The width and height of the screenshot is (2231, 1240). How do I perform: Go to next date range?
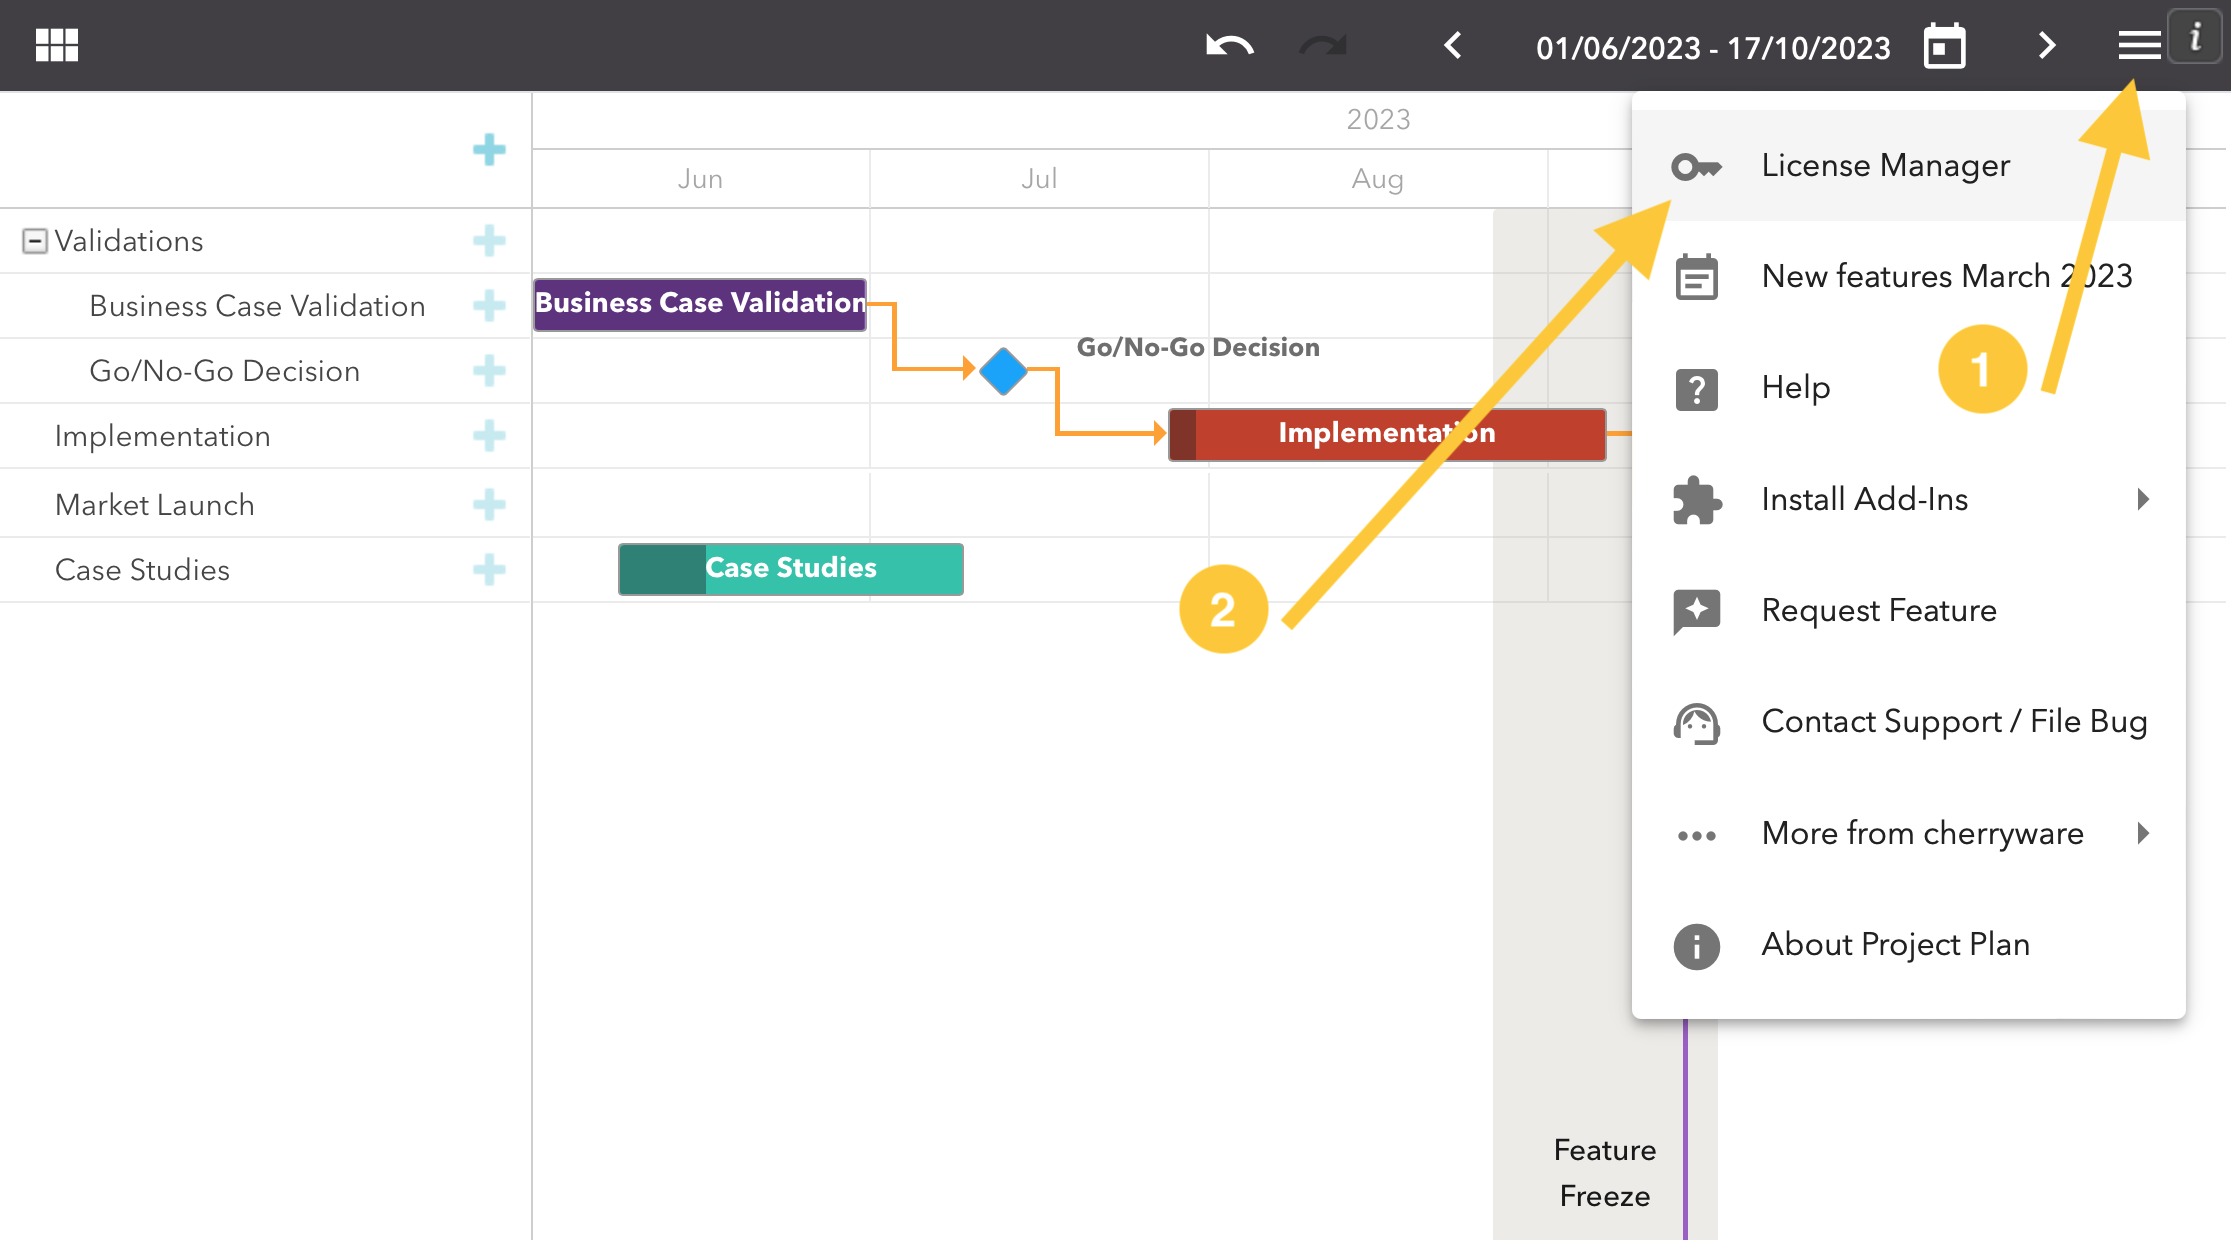pos(2047,46)
